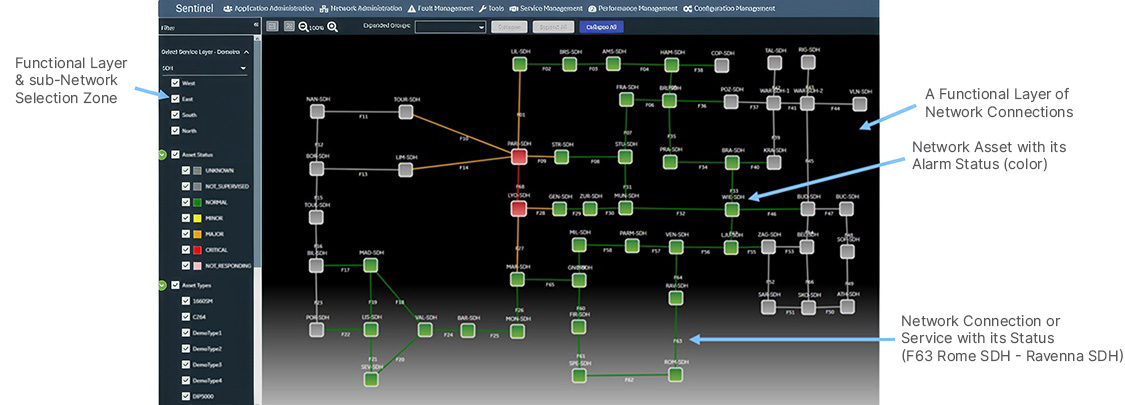Collapse the Asset Types green expander
Viewport: 1125px width, 405px height.
click(163, 285)
